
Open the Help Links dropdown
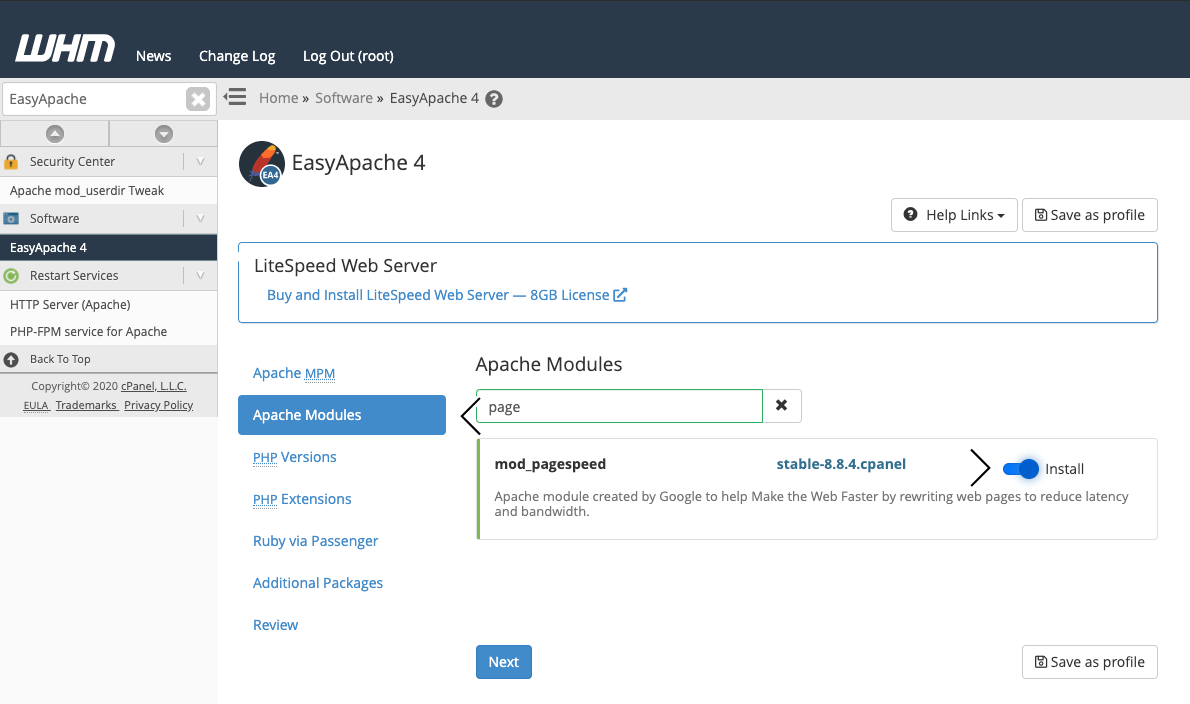click(x=954, y=215)
